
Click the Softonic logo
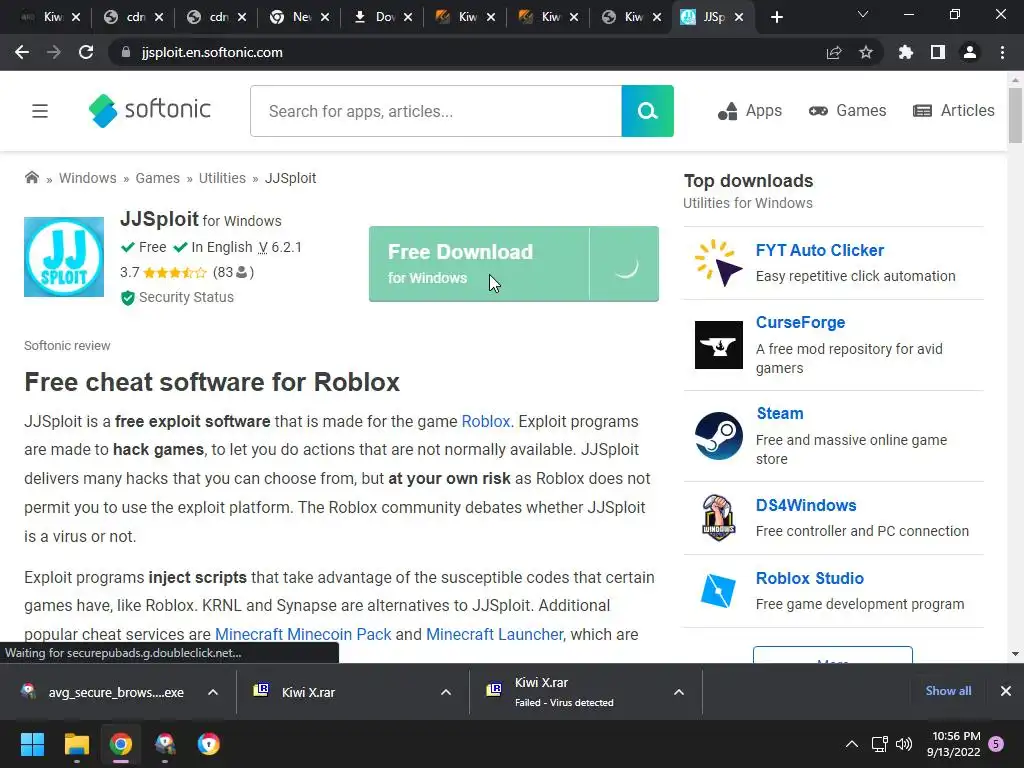tap(150, 110)
